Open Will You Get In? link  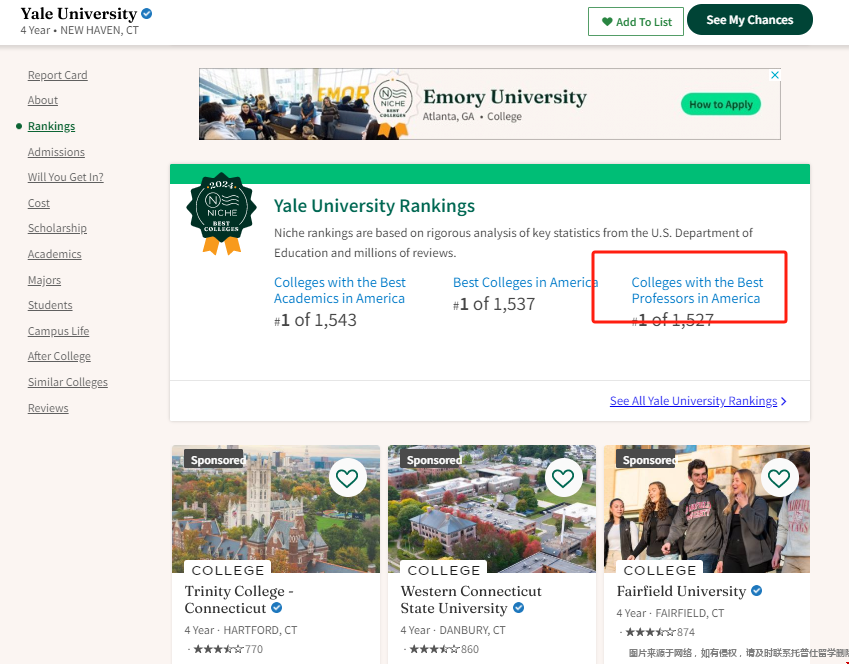[66, 177]
